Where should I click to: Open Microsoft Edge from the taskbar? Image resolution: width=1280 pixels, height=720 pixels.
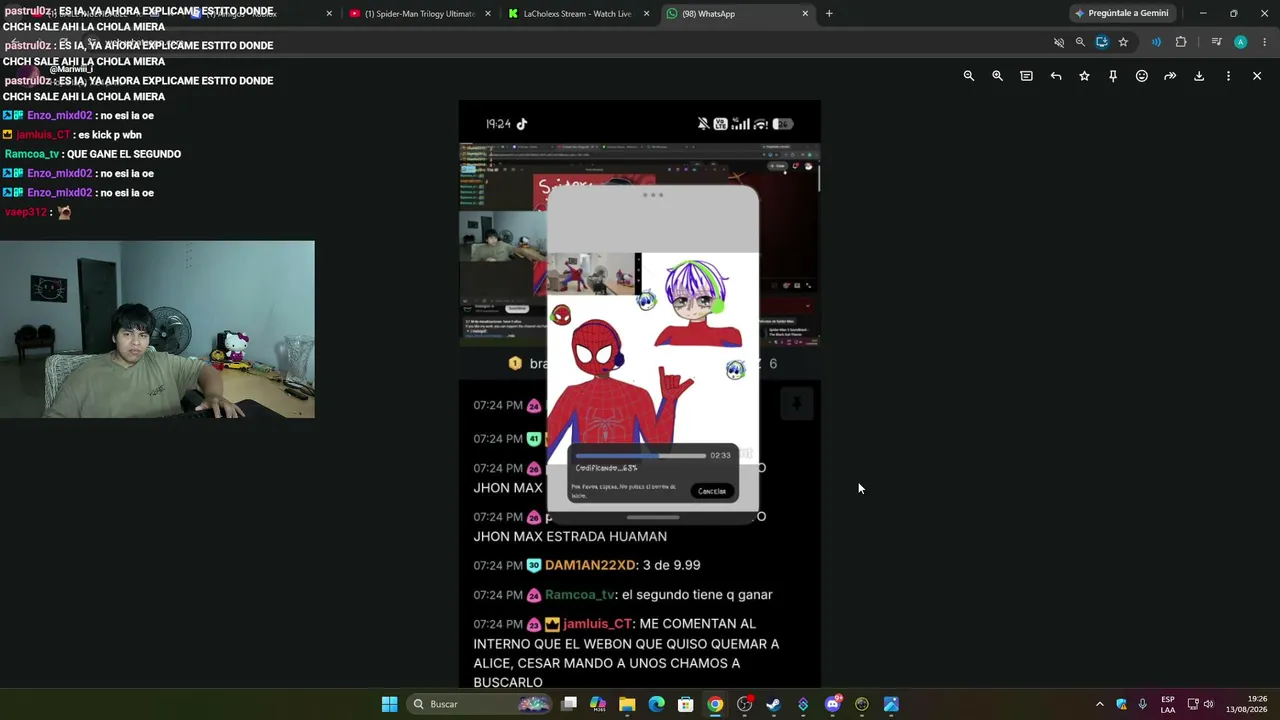pos(656,704)
